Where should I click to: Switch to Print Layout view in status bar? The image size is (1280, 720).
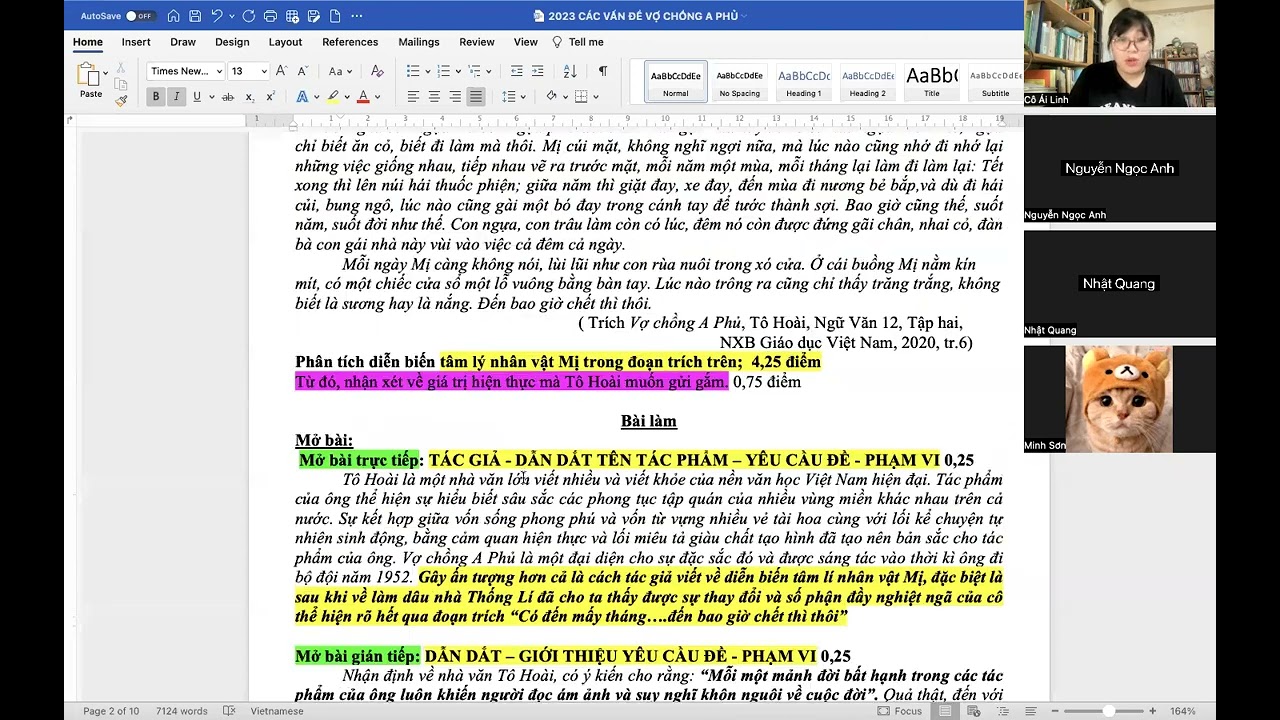[x=945, y=711]
